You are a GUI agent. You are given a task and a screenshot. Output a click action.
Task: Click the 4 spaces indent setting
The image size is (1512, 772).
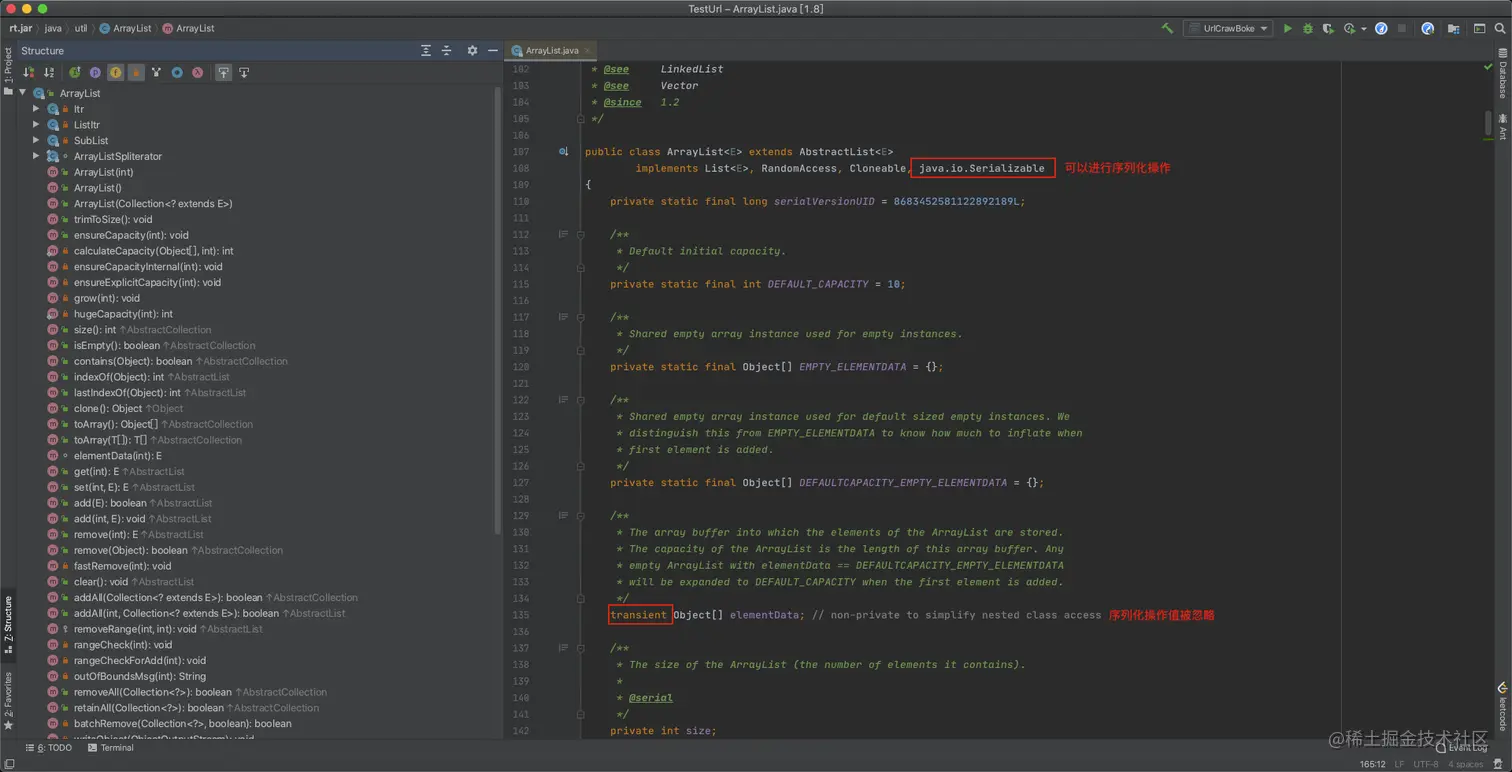coord(1465,764)
